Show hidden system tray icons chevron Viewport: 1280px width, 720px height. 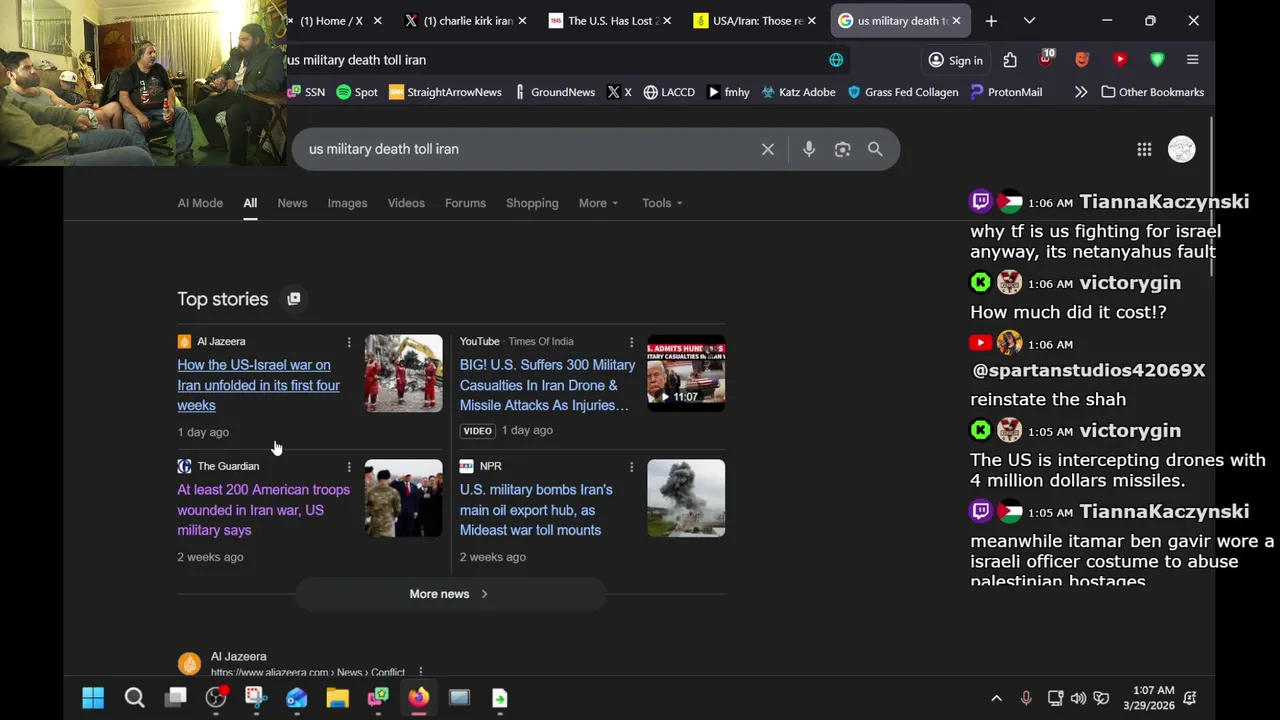[996, 698]
